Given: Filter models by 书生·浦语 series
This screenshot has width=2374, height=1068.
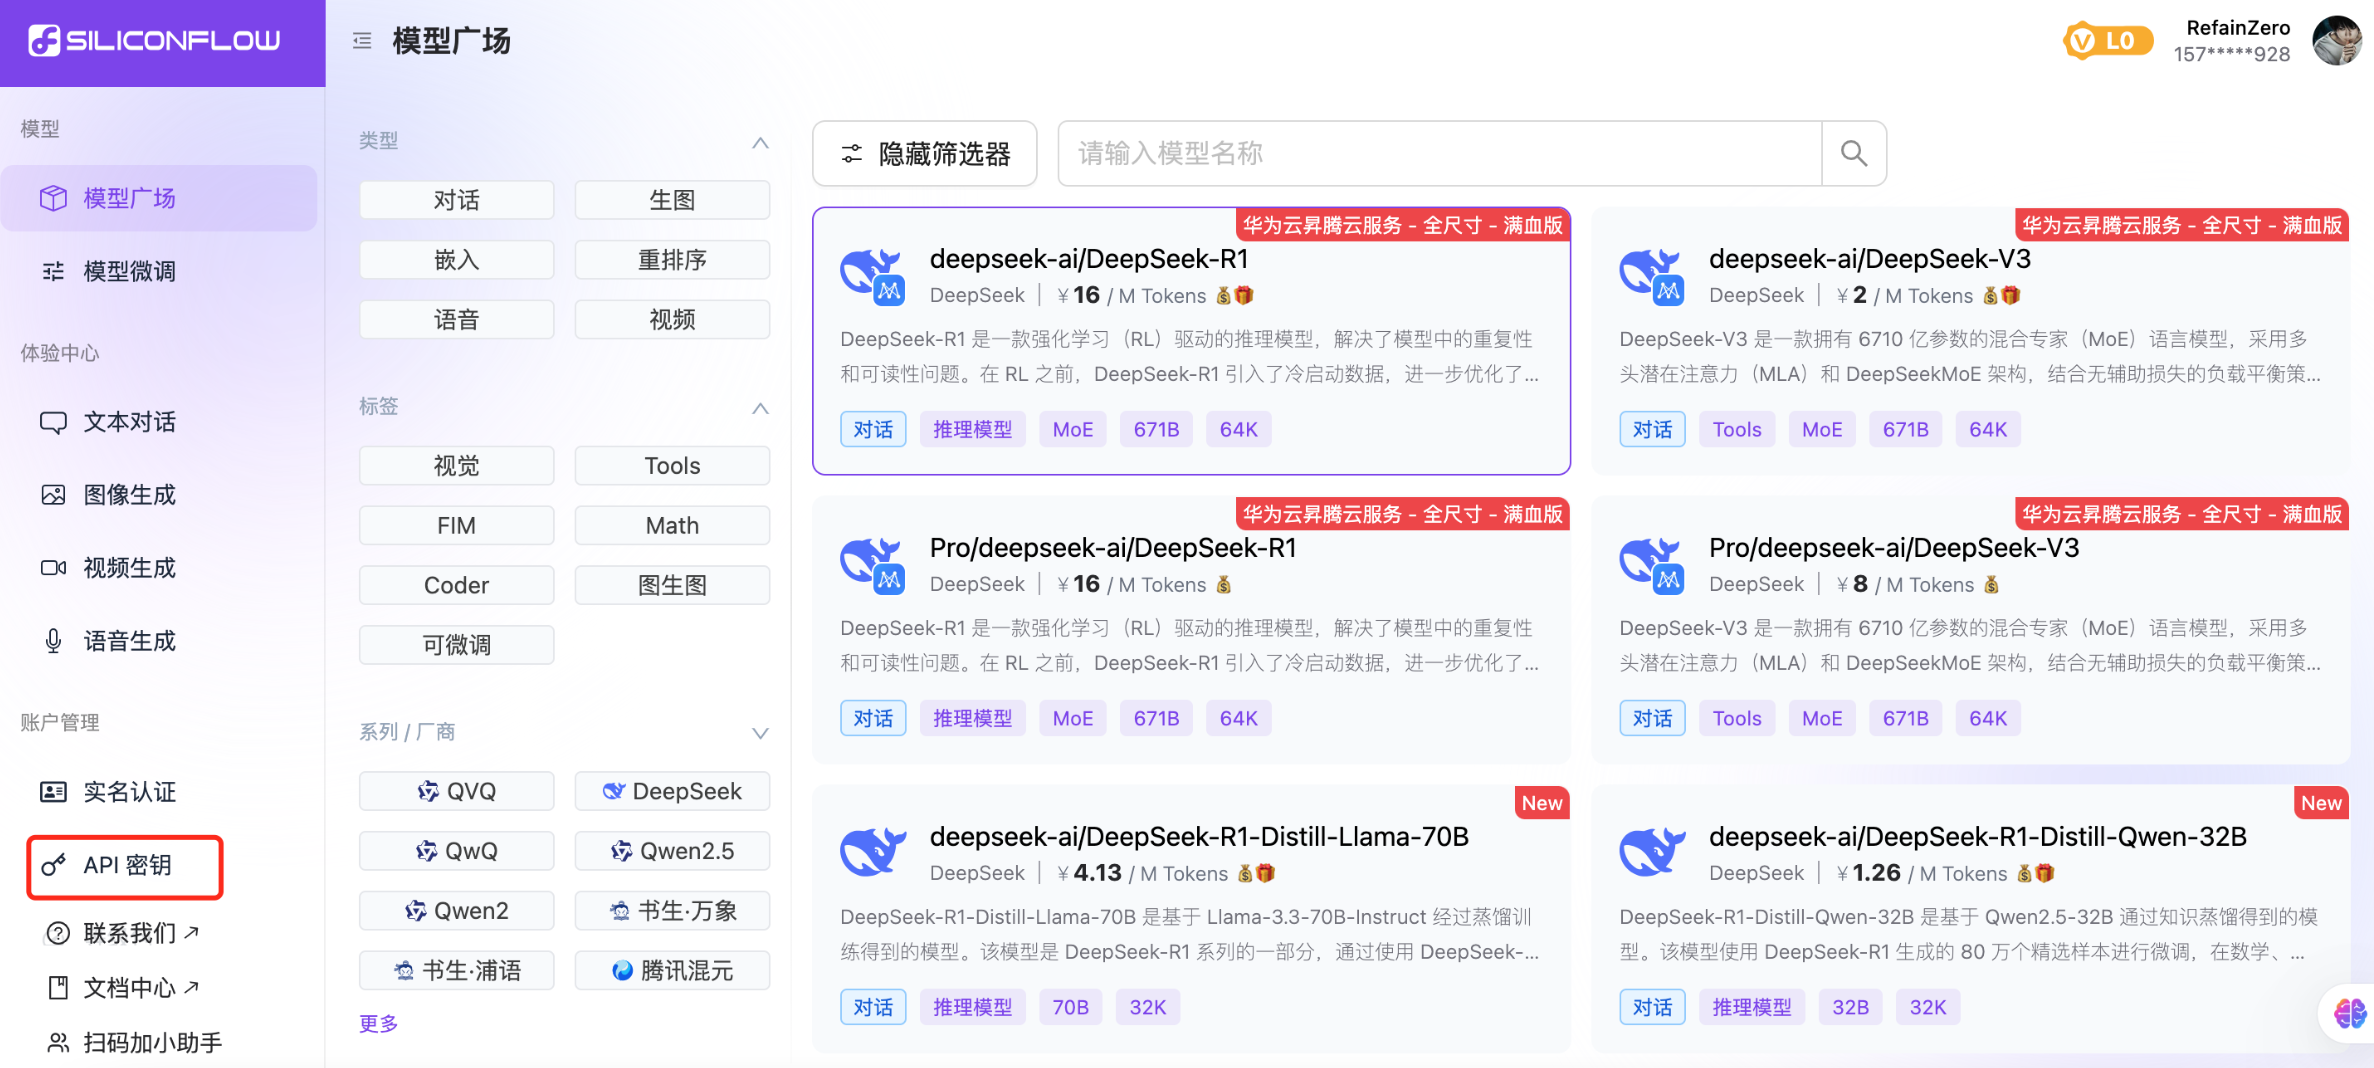Looking at the screenshot, I should pos(456,970).
